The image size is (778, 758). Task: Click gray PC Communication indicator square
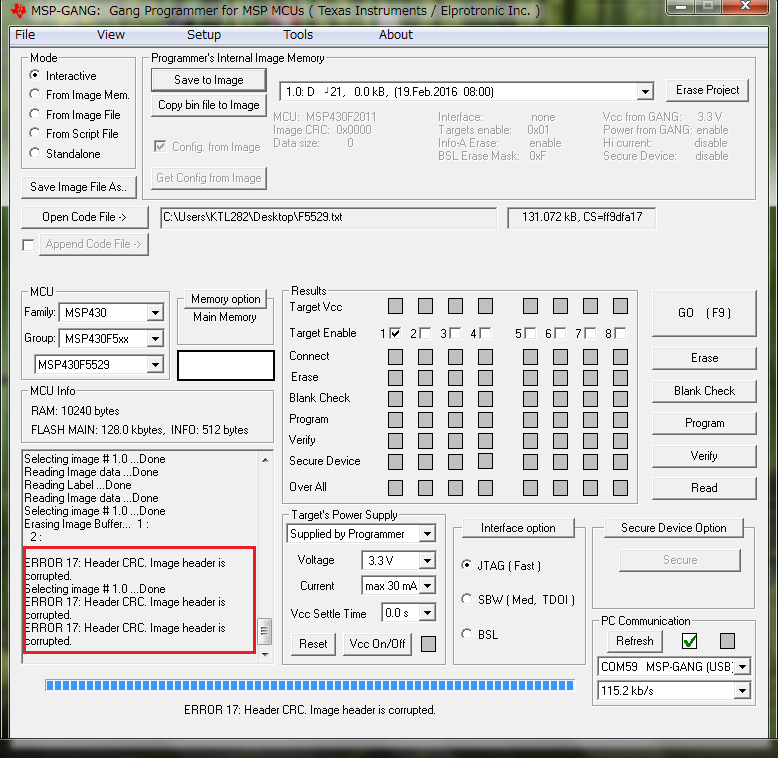click(x=727, y=641)
